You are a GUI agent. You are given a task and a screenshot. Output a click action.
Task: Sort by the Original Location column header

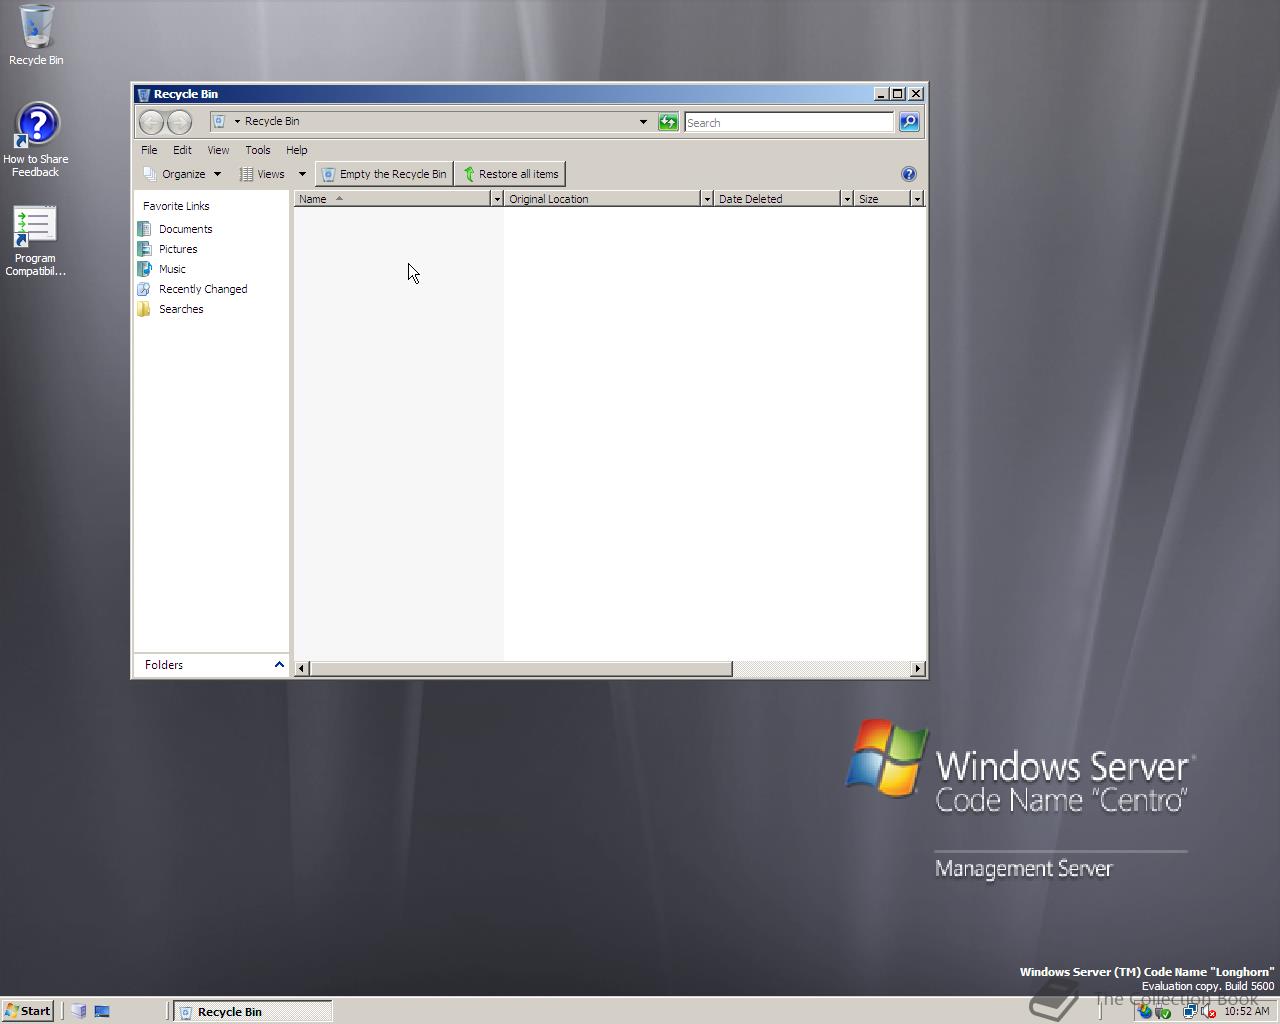[602, 199]
